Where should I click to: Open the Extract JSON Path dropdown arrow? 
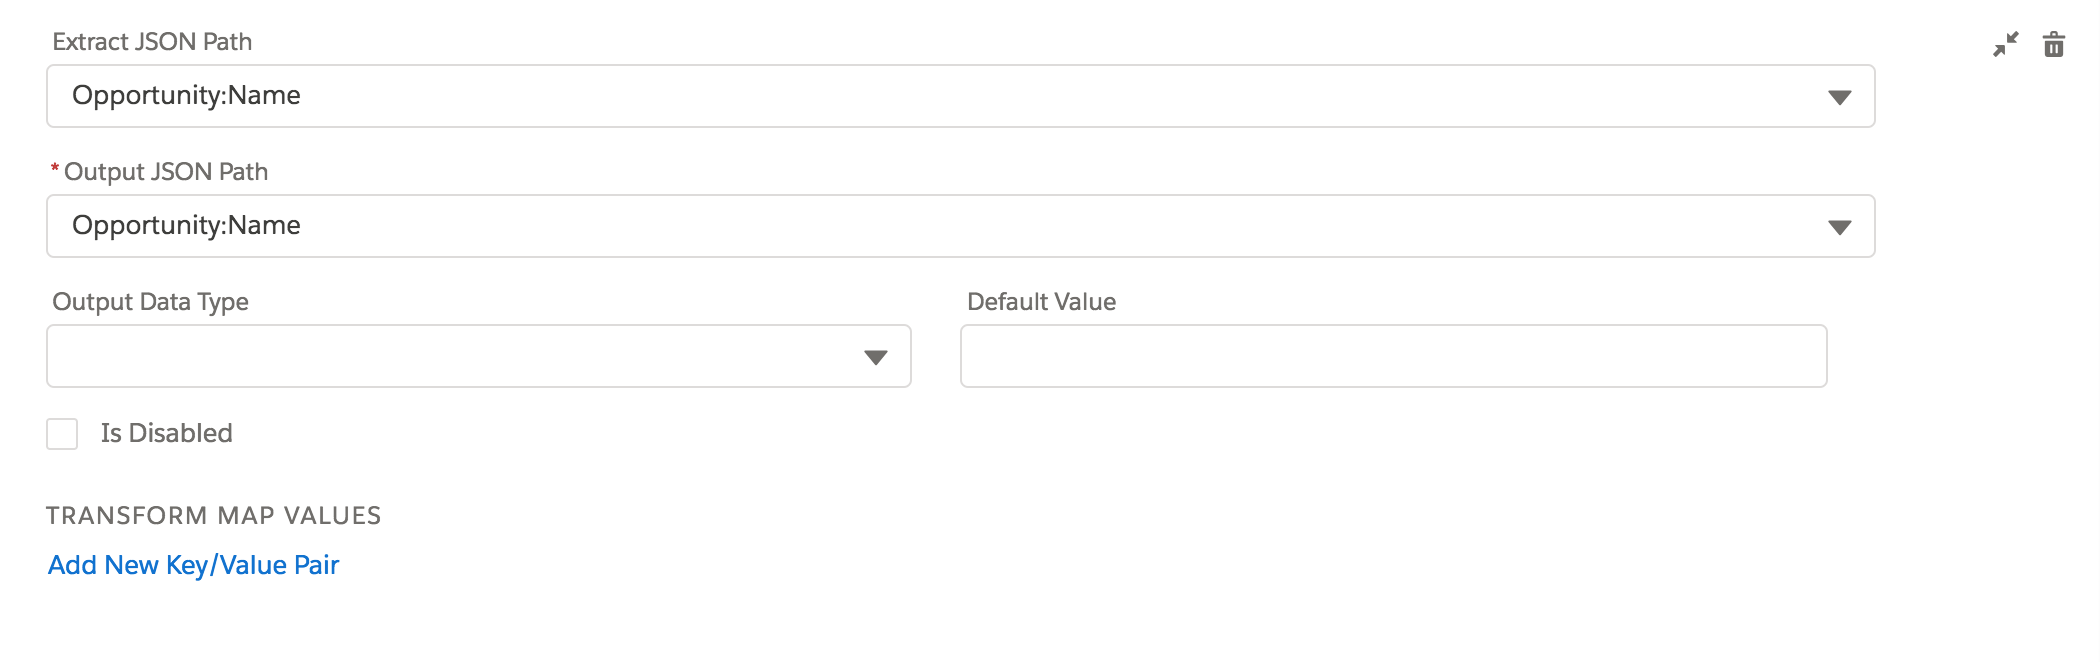pos(1839,97)
